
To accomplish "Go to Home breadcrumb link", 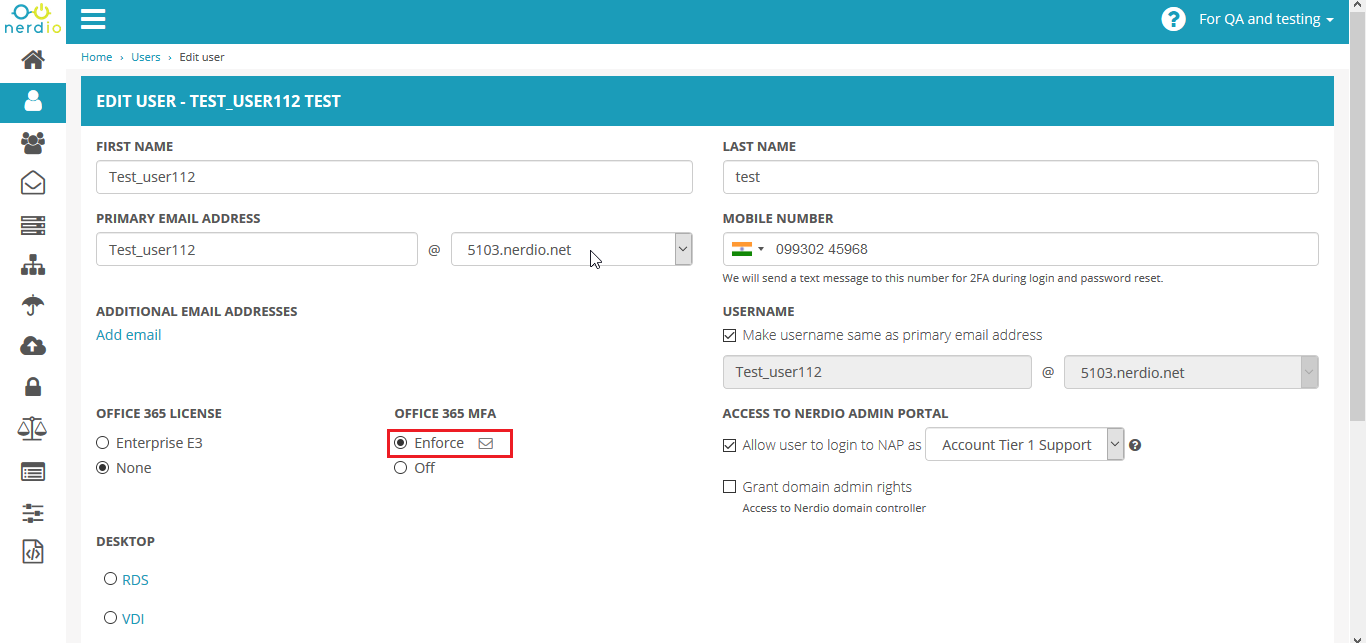I will [x=97, y=57].
